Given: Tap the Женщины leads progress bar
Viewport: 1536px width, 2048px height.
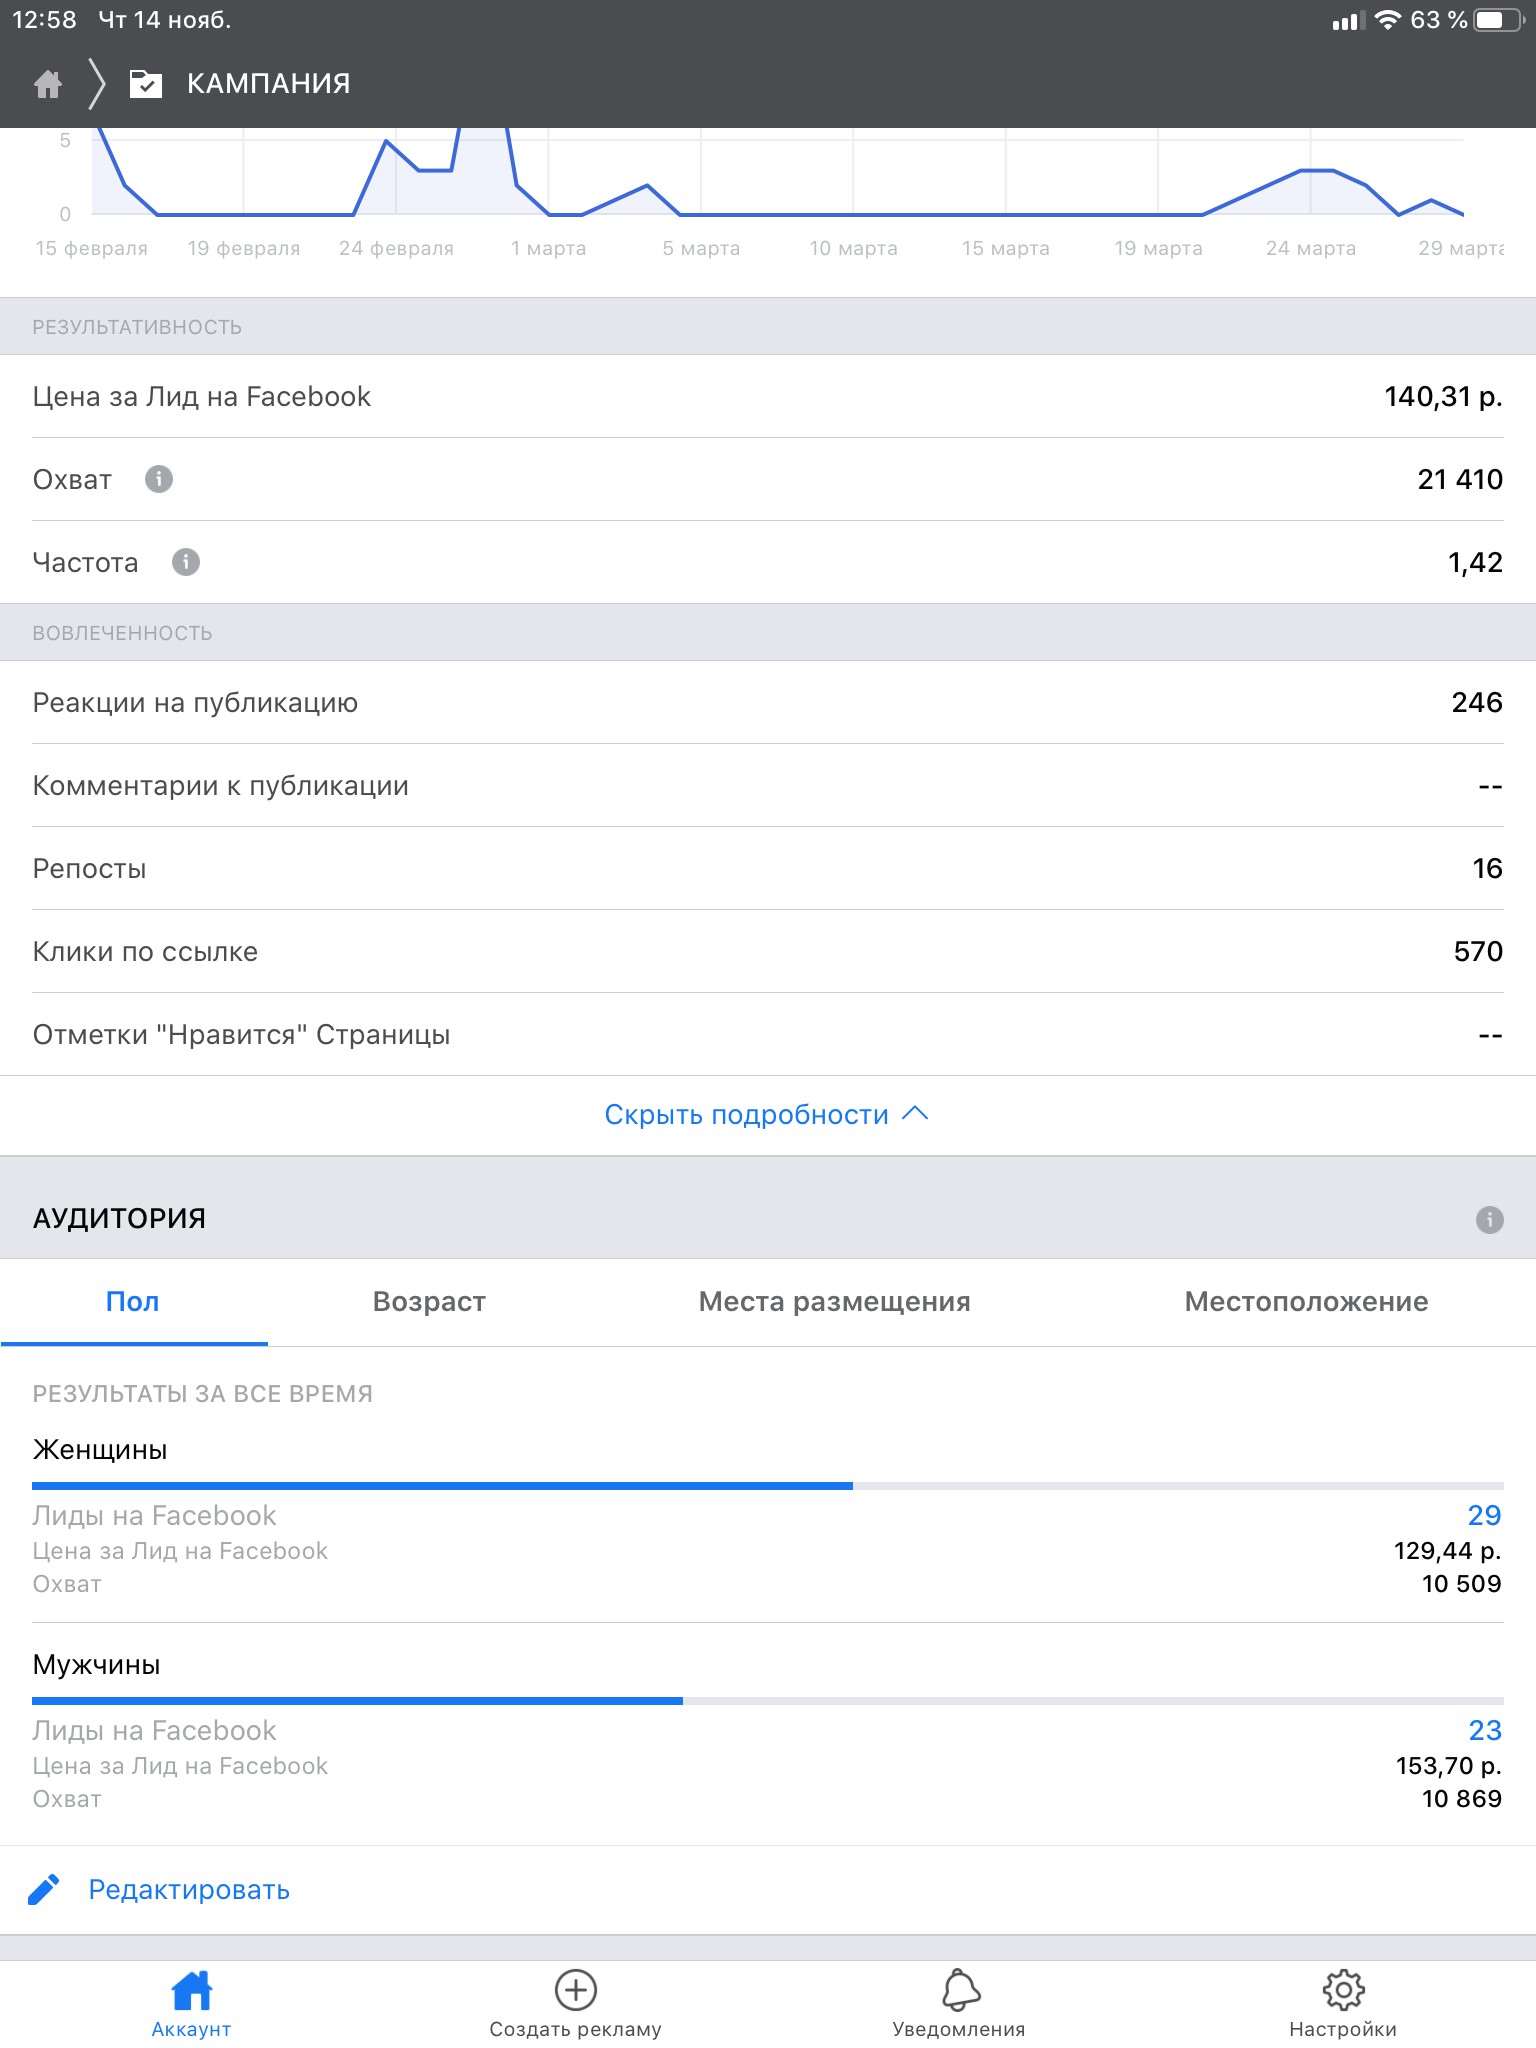Looking at the screenshot, I should tap(768, 1486).
